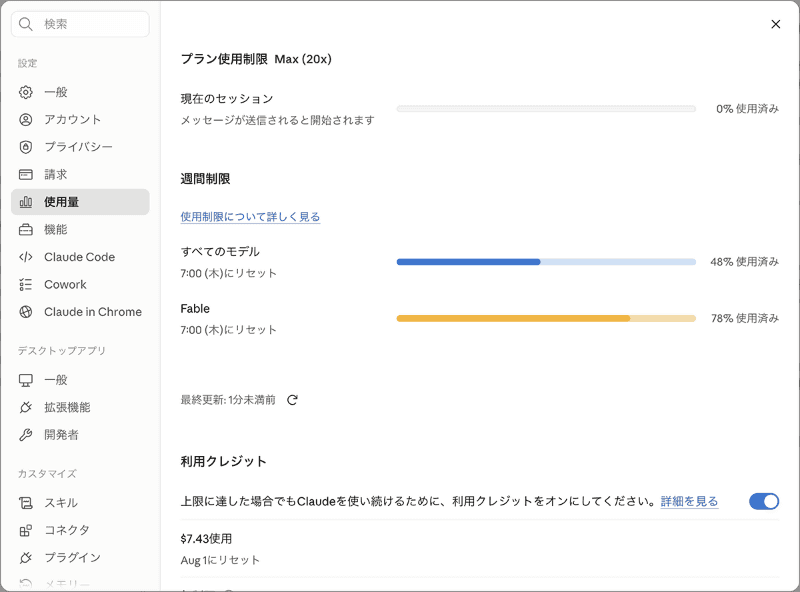This screenshot has width=800, height=592.
Task: Click the プラグイン plug icon
Action: click(x=26, y=558)
